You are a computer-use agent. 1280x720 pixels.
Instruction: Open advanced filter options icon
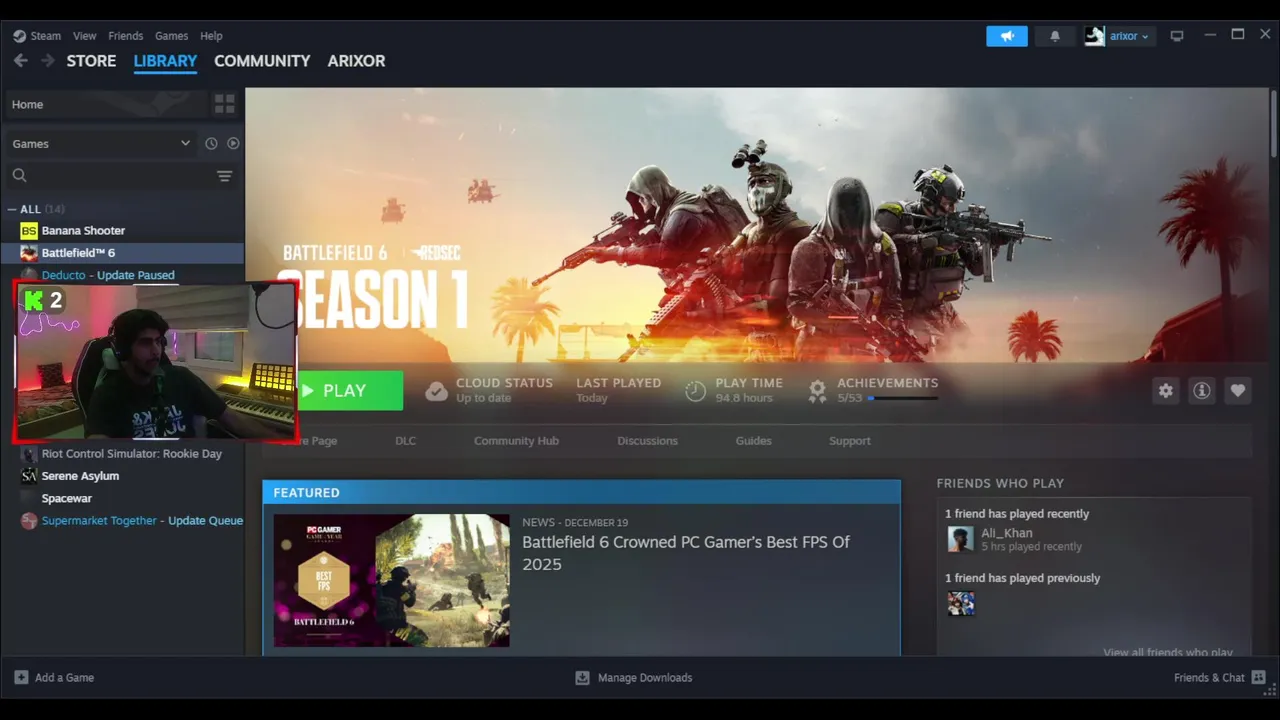click(224, 176)
